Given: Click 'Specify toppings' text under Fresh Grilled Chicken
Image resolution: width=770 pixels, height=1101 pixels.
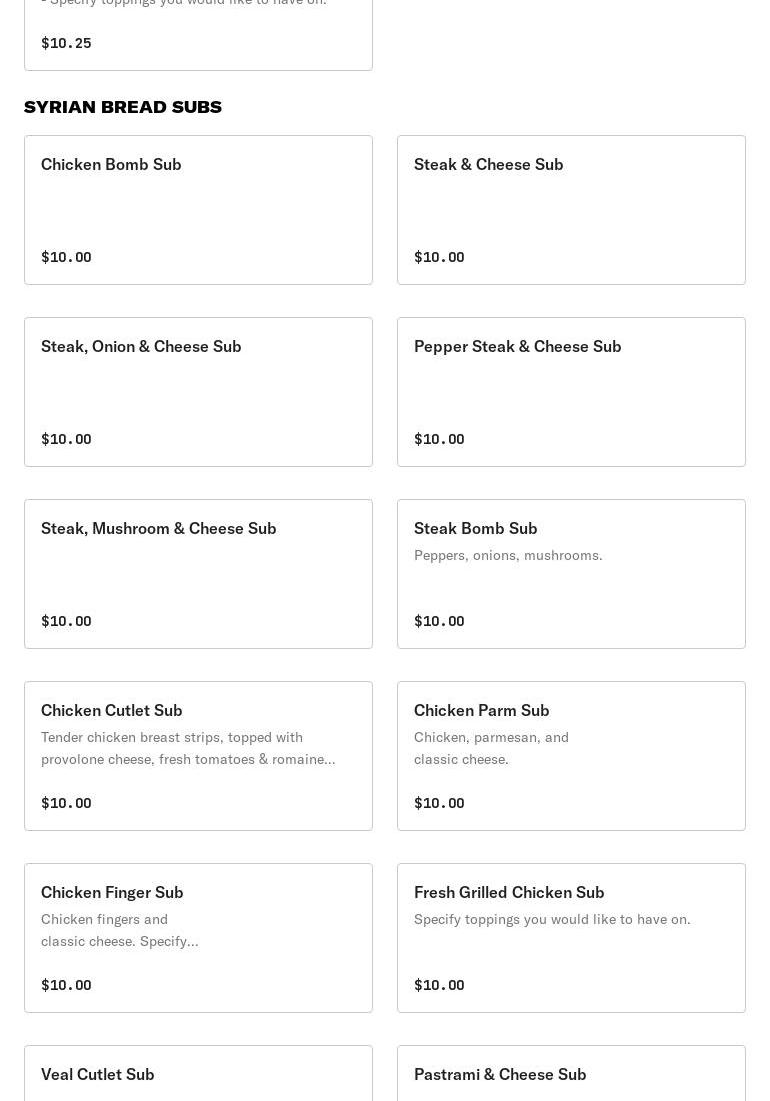Looking at the screenshot, I should (552, 919).
